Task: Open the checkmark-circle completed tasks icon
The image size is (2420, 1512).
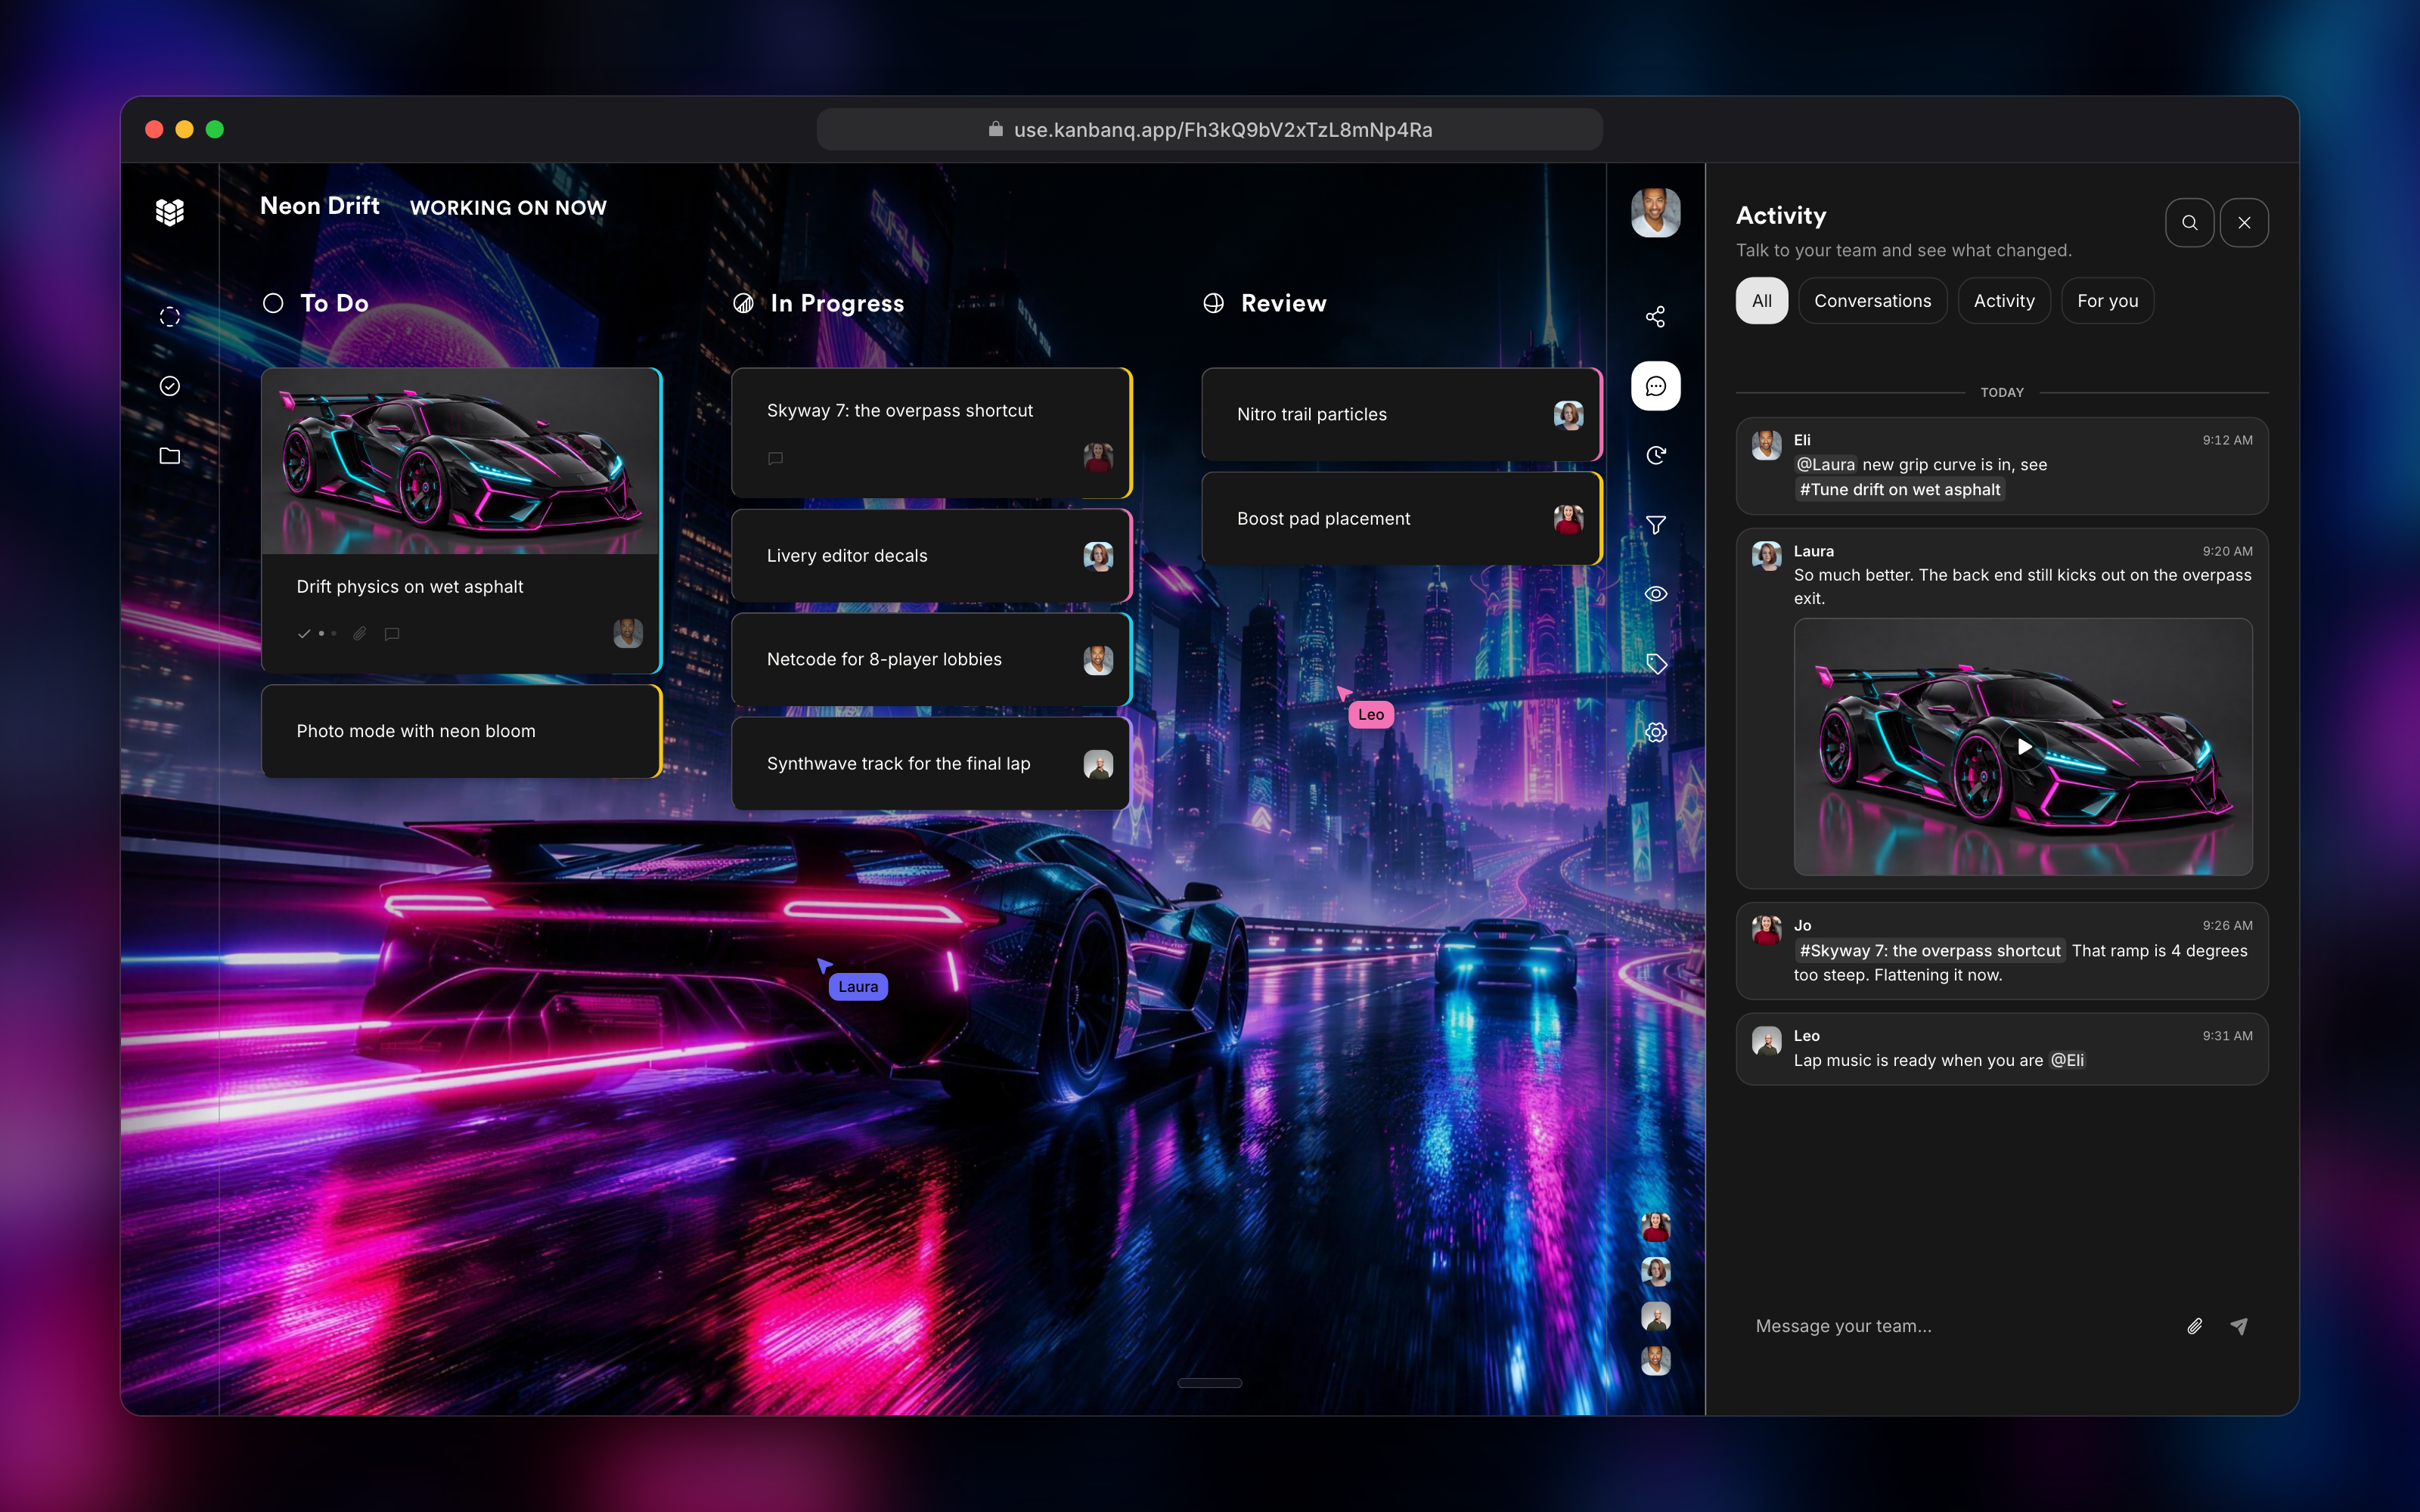Action: (170, 386)
